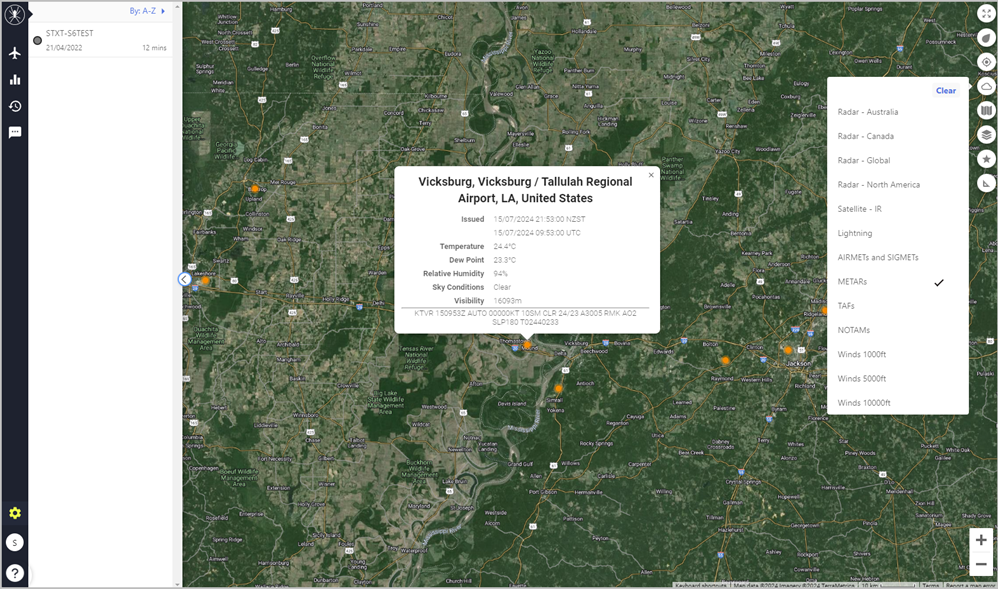998x589 pixels.
Task: Enable the Lightning layer
Action: [x=897, y=233]
